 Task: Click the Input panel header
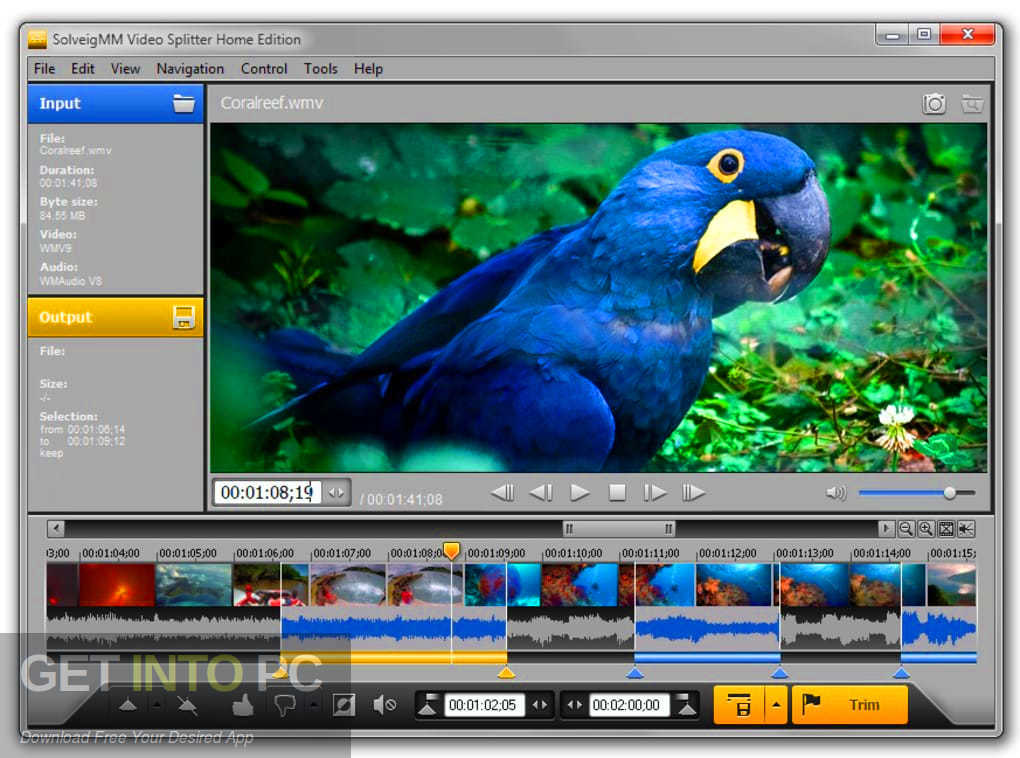coord(116,103)
